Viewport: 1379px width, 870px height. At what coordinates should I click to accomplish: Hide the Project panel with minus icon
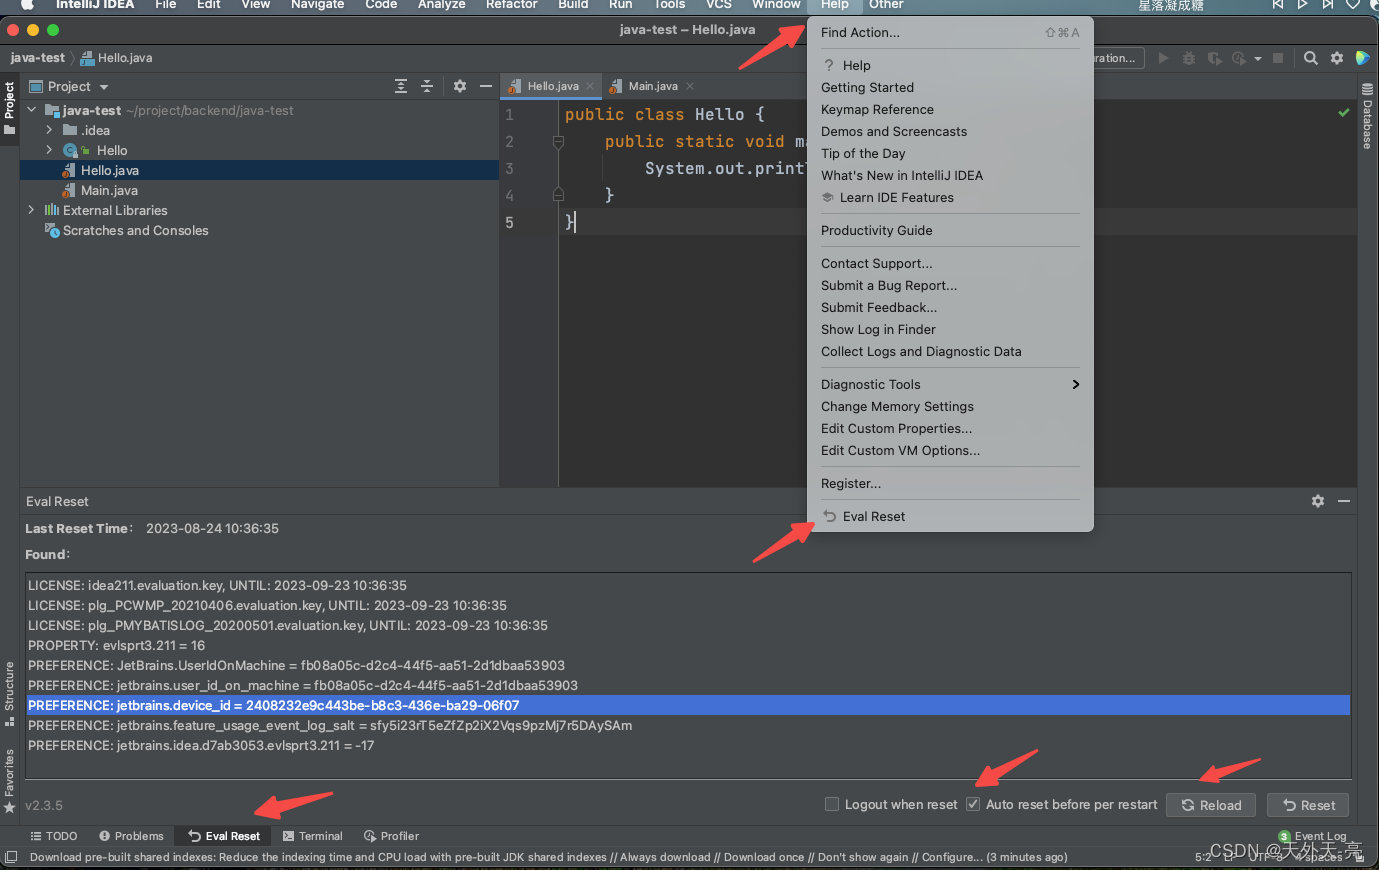click(486, 86)
